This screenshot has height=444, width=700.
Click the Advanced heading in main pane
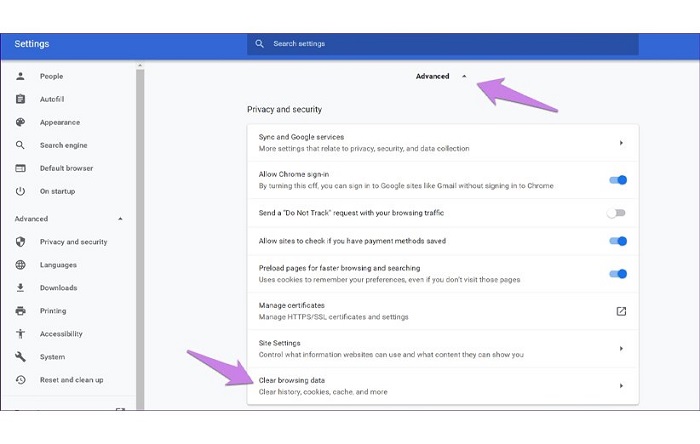[433, 76]
